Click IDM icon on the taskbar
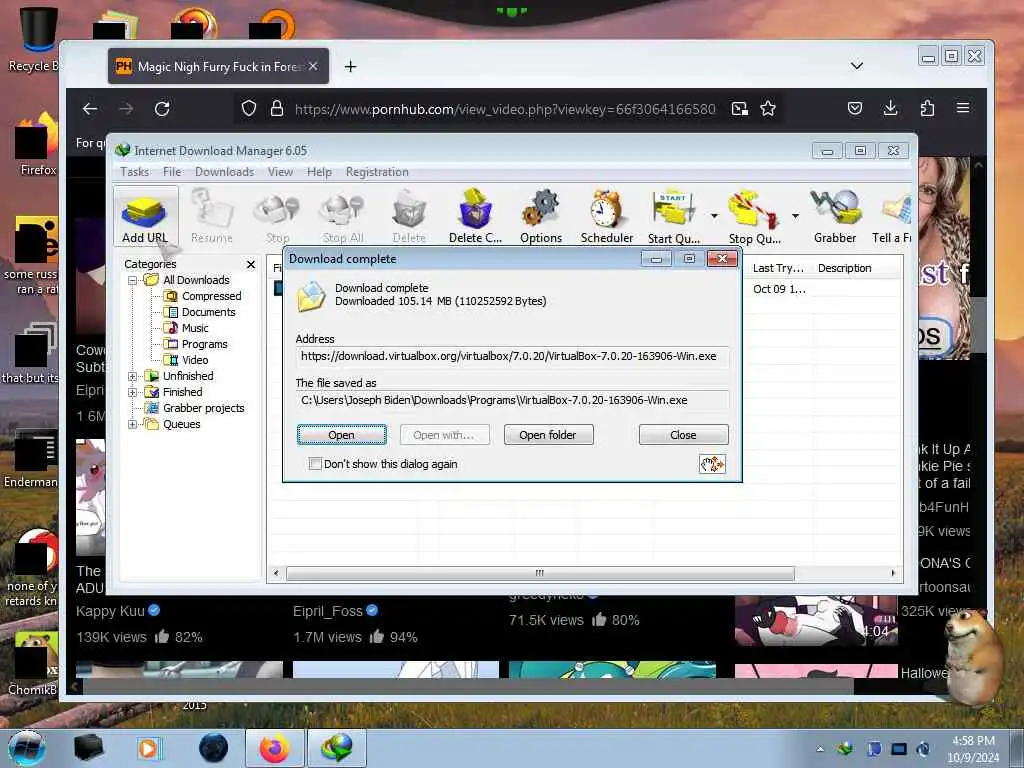Screen dimensions: 1024x768 pyautogui.click(x=337, y=748)
